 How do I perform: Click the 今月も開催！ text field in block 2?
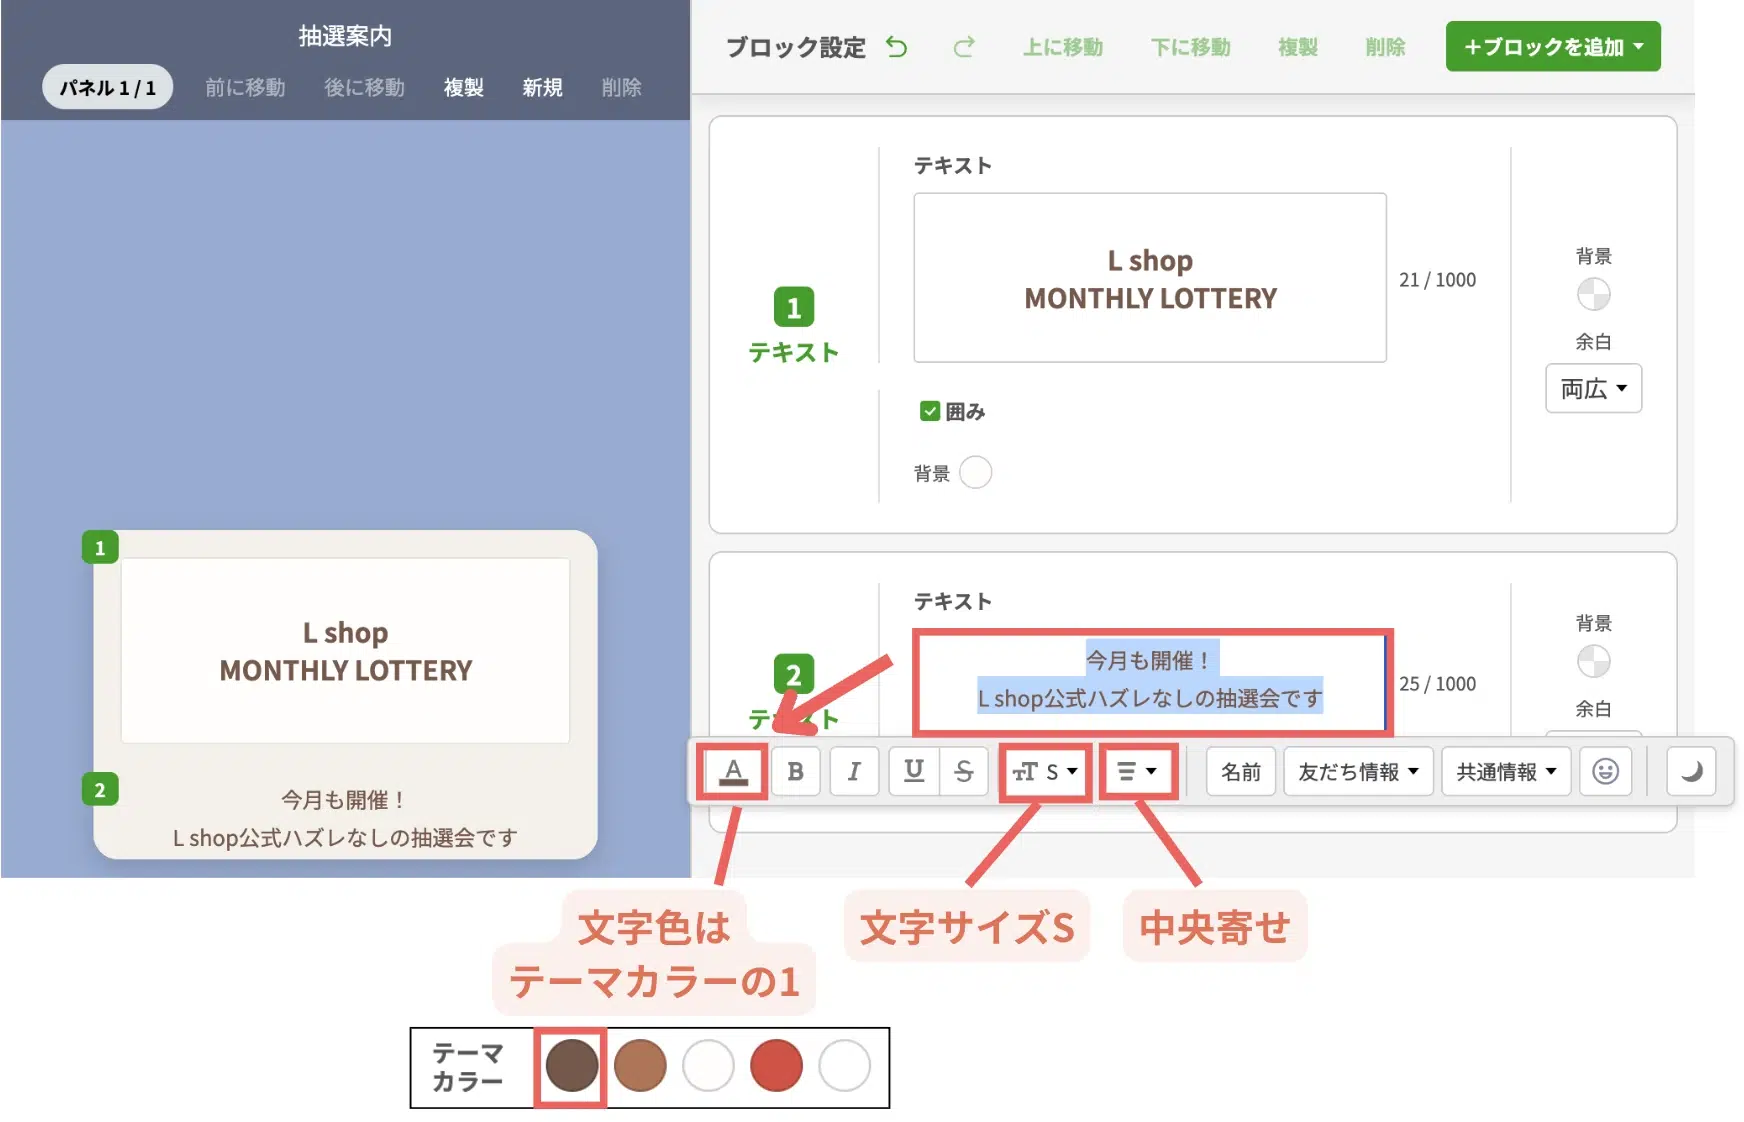coord(1150,681)
